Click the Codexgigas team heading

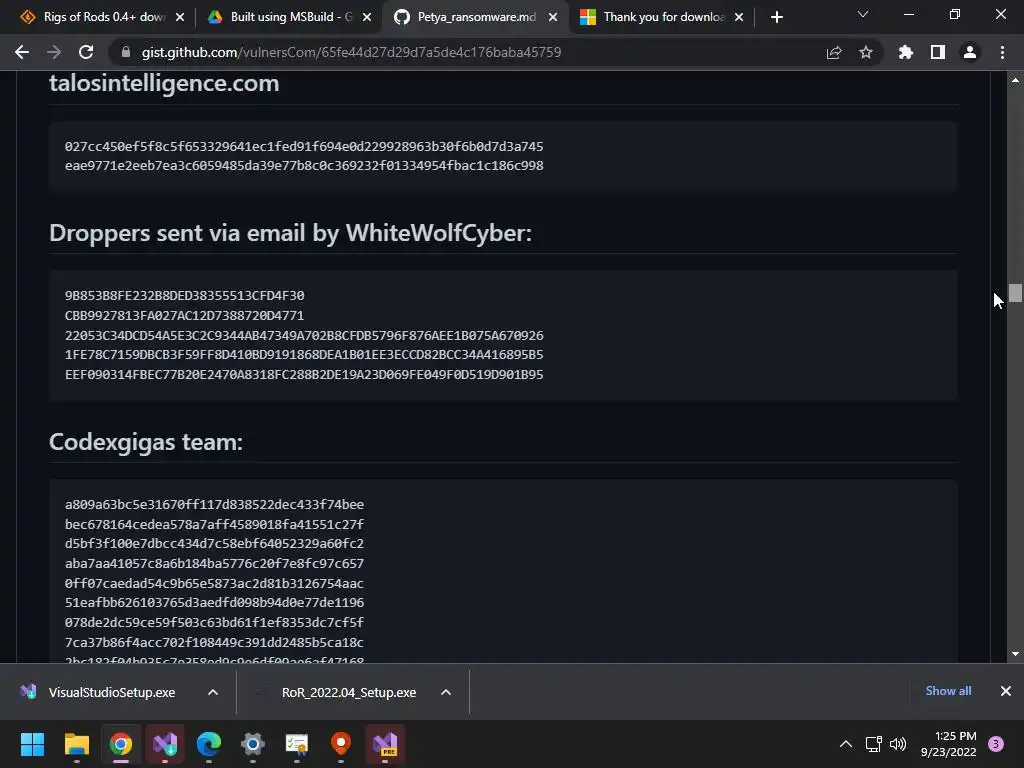tap(146, 442)
